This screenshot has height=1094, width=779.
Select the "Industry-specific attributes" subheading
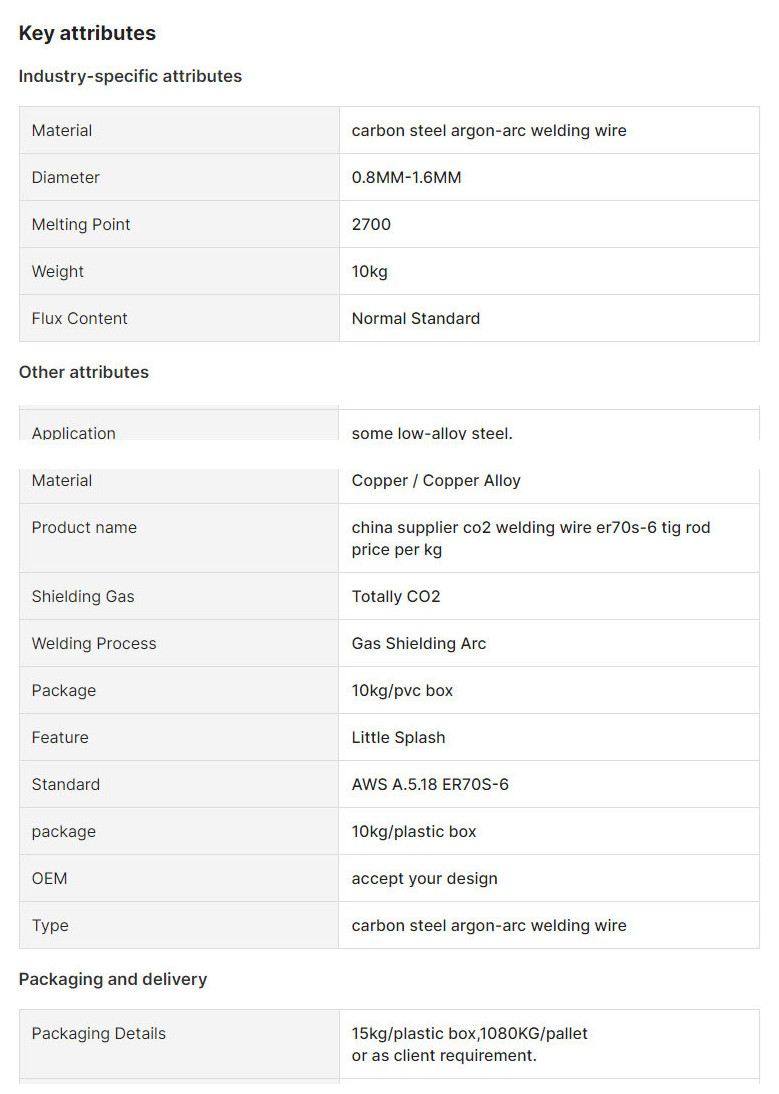pyautogui.click(x=130, y=76)
